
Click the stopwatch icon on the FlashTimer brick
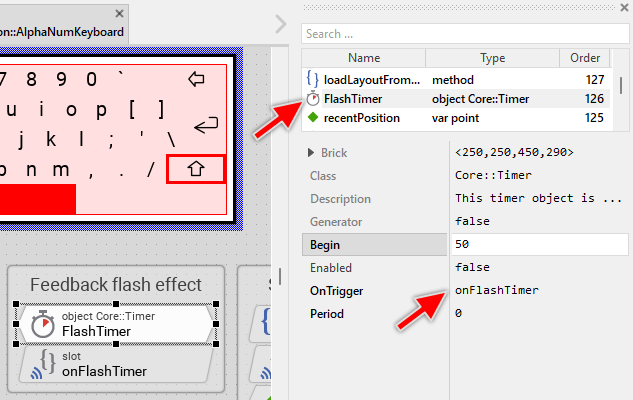click(41, 324)
